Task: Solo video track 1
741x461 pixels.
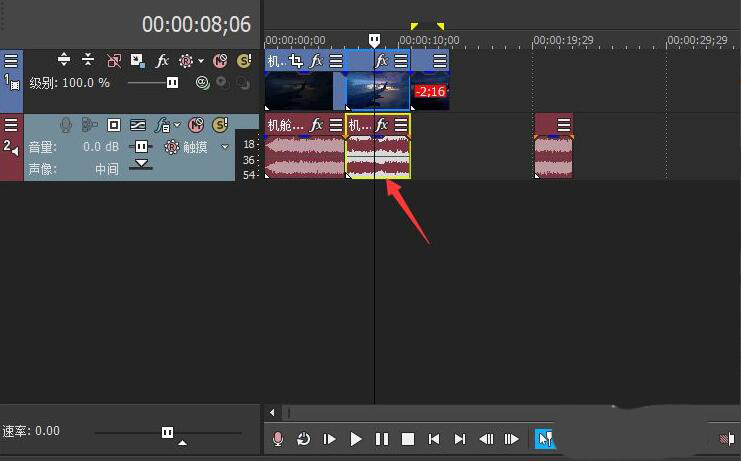Action: [x=244, y=61]
